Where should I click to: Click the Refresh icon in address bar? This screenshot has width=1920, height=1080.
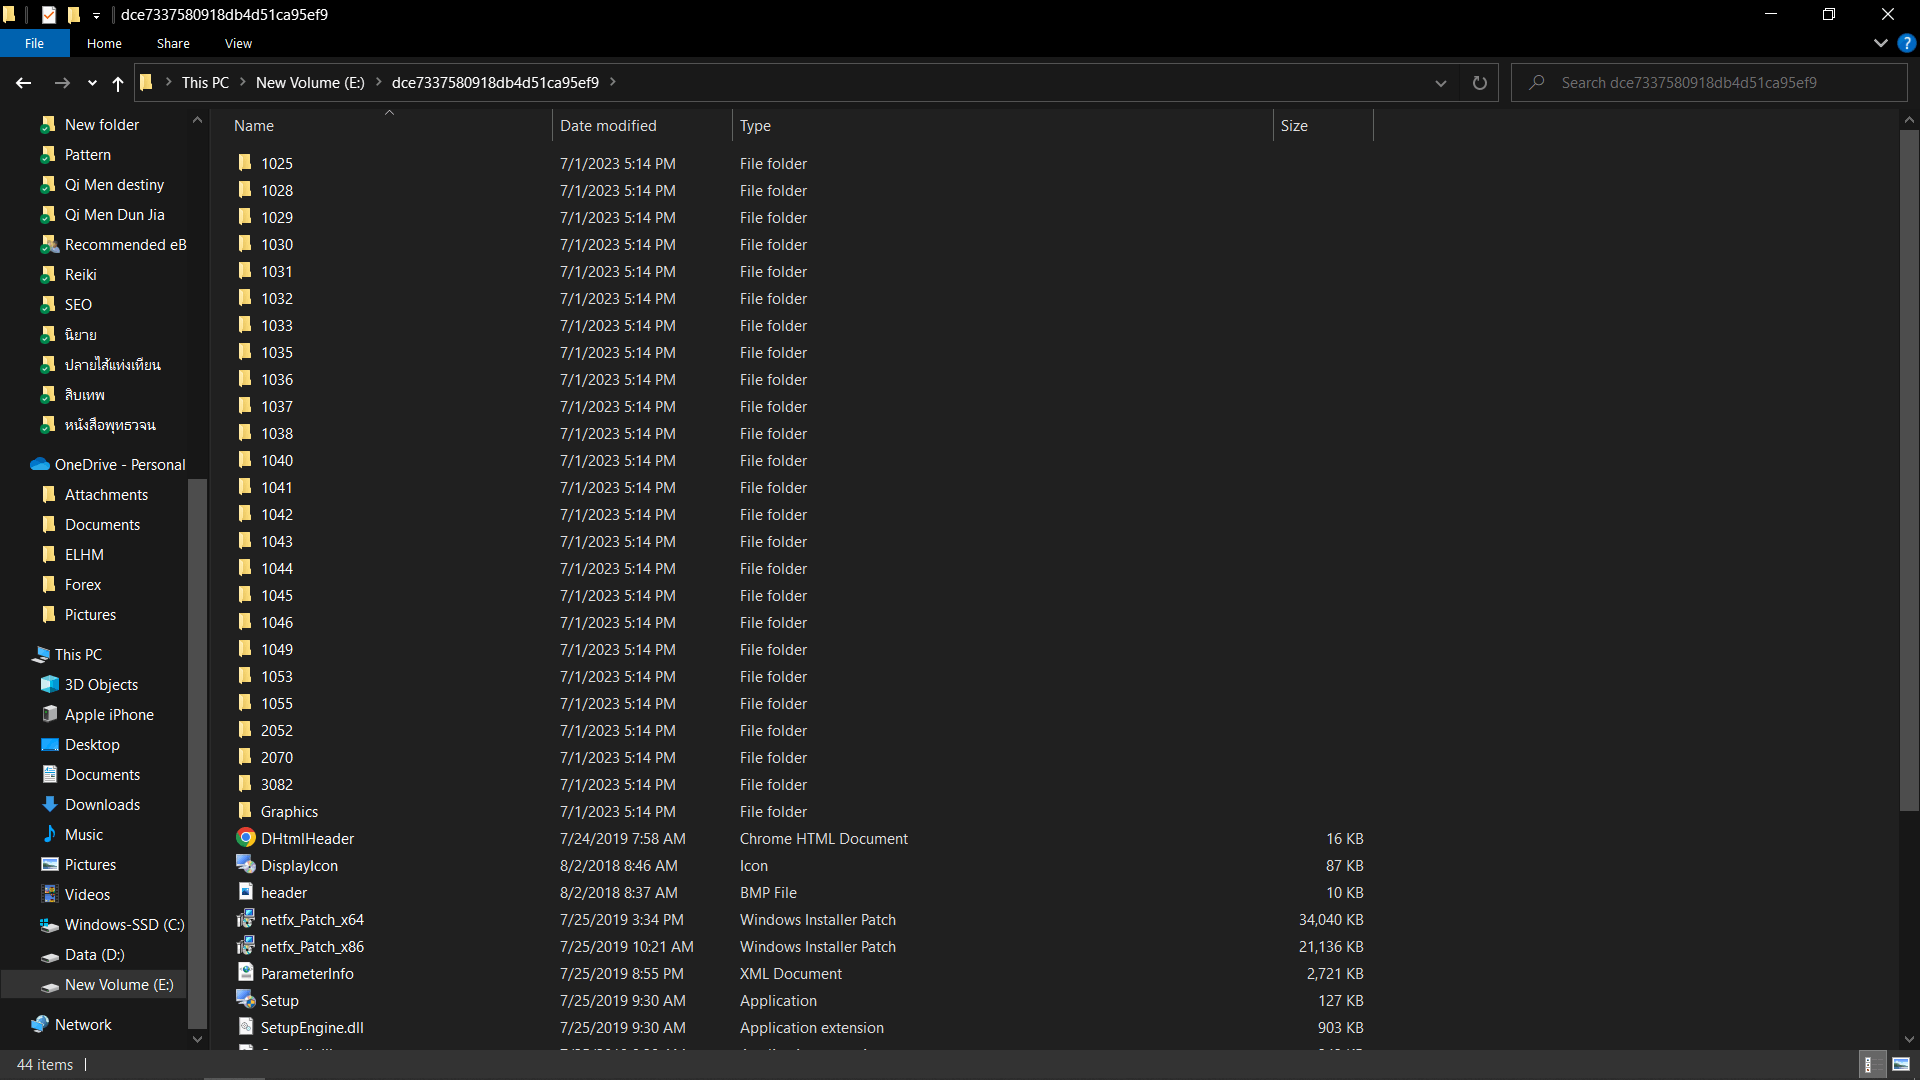tap(1480, 83)
